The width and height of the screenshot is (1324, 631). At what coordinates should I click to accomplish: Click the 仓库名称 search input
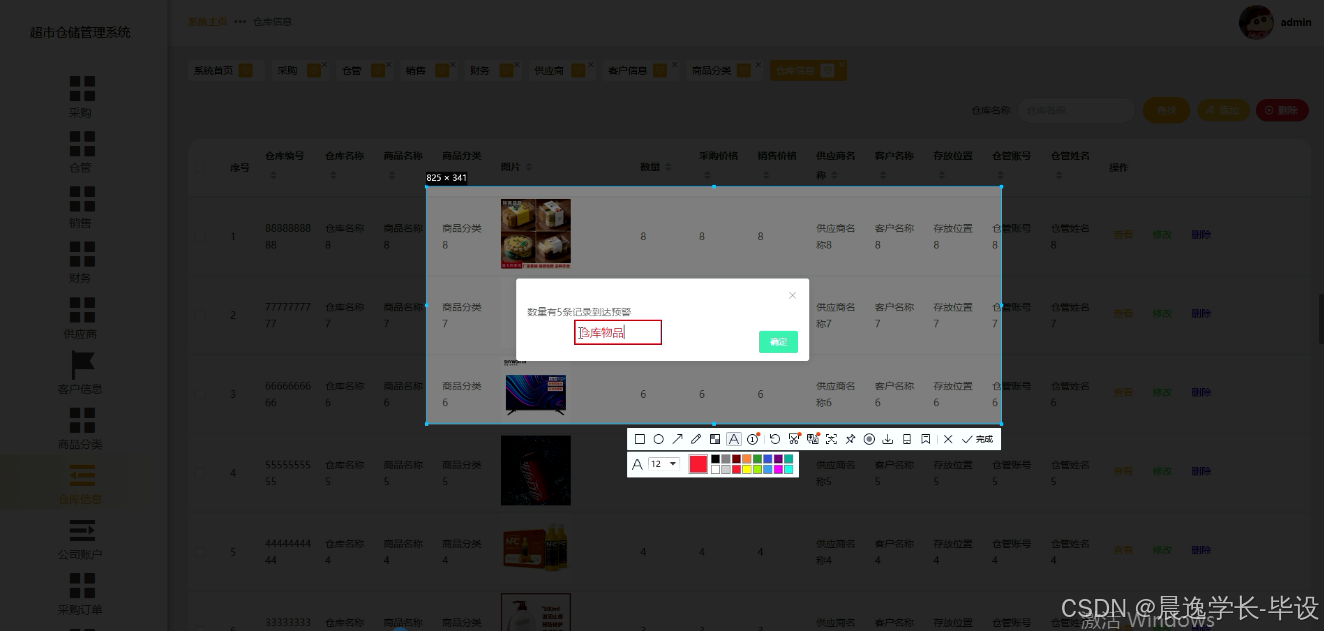(1076, 110)
